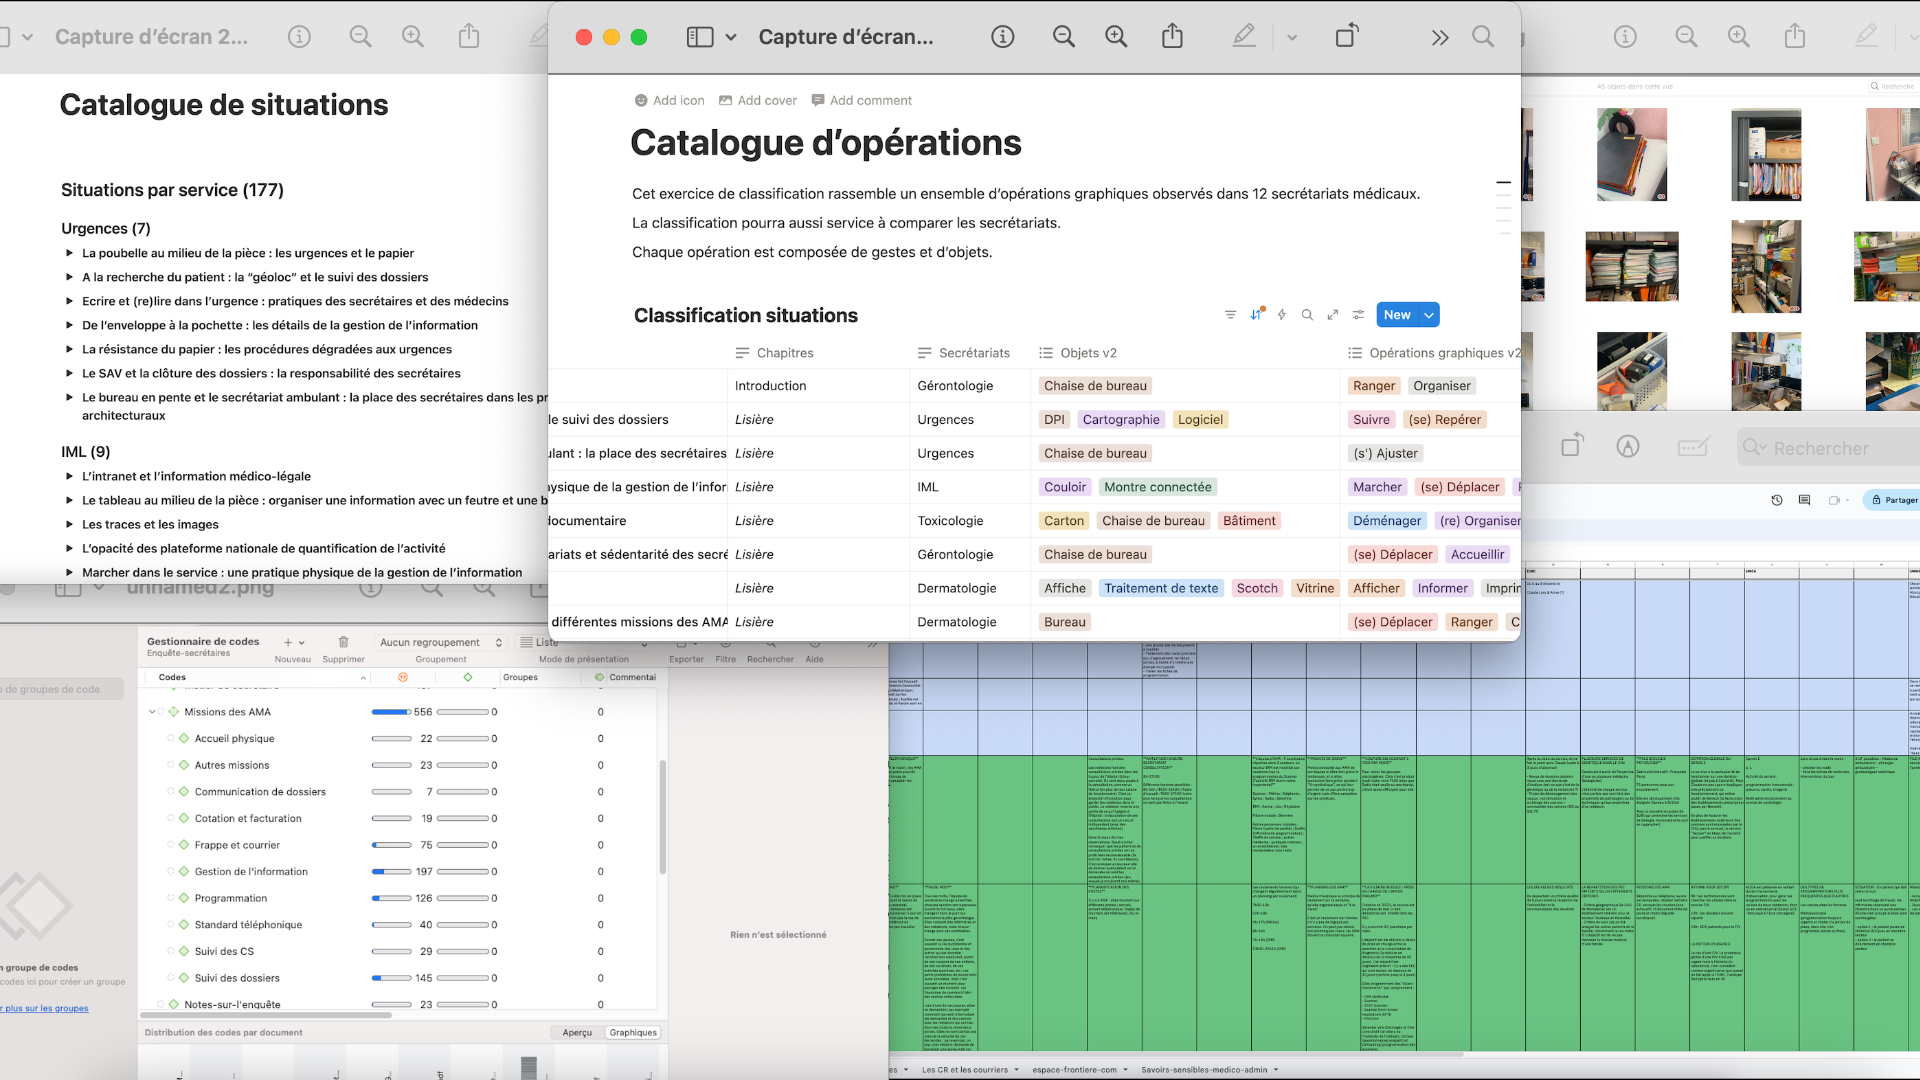
Task: Click the filter icon in Classification situations
Action: coord(1230,315)
